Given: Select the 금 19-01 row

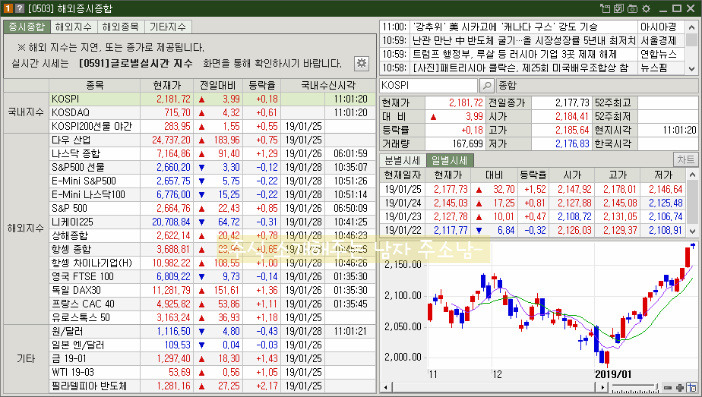Looking at the screenshot, I should 212,359.
